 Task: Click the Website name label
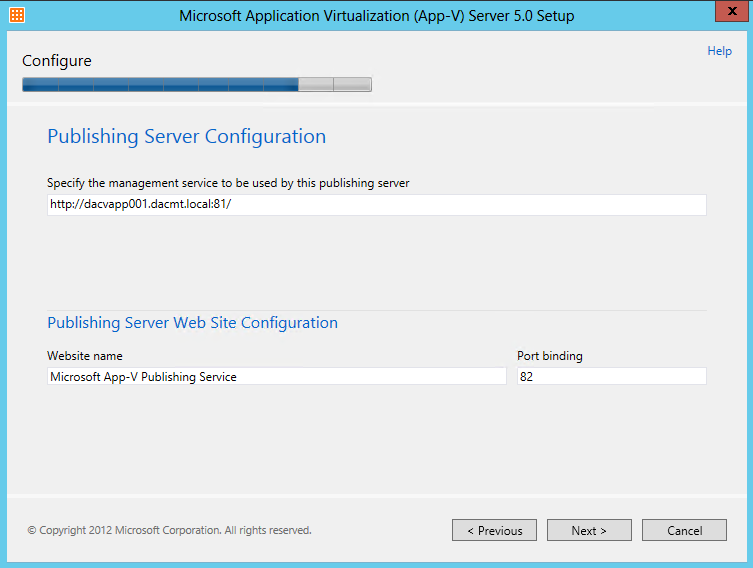point(85,356)
